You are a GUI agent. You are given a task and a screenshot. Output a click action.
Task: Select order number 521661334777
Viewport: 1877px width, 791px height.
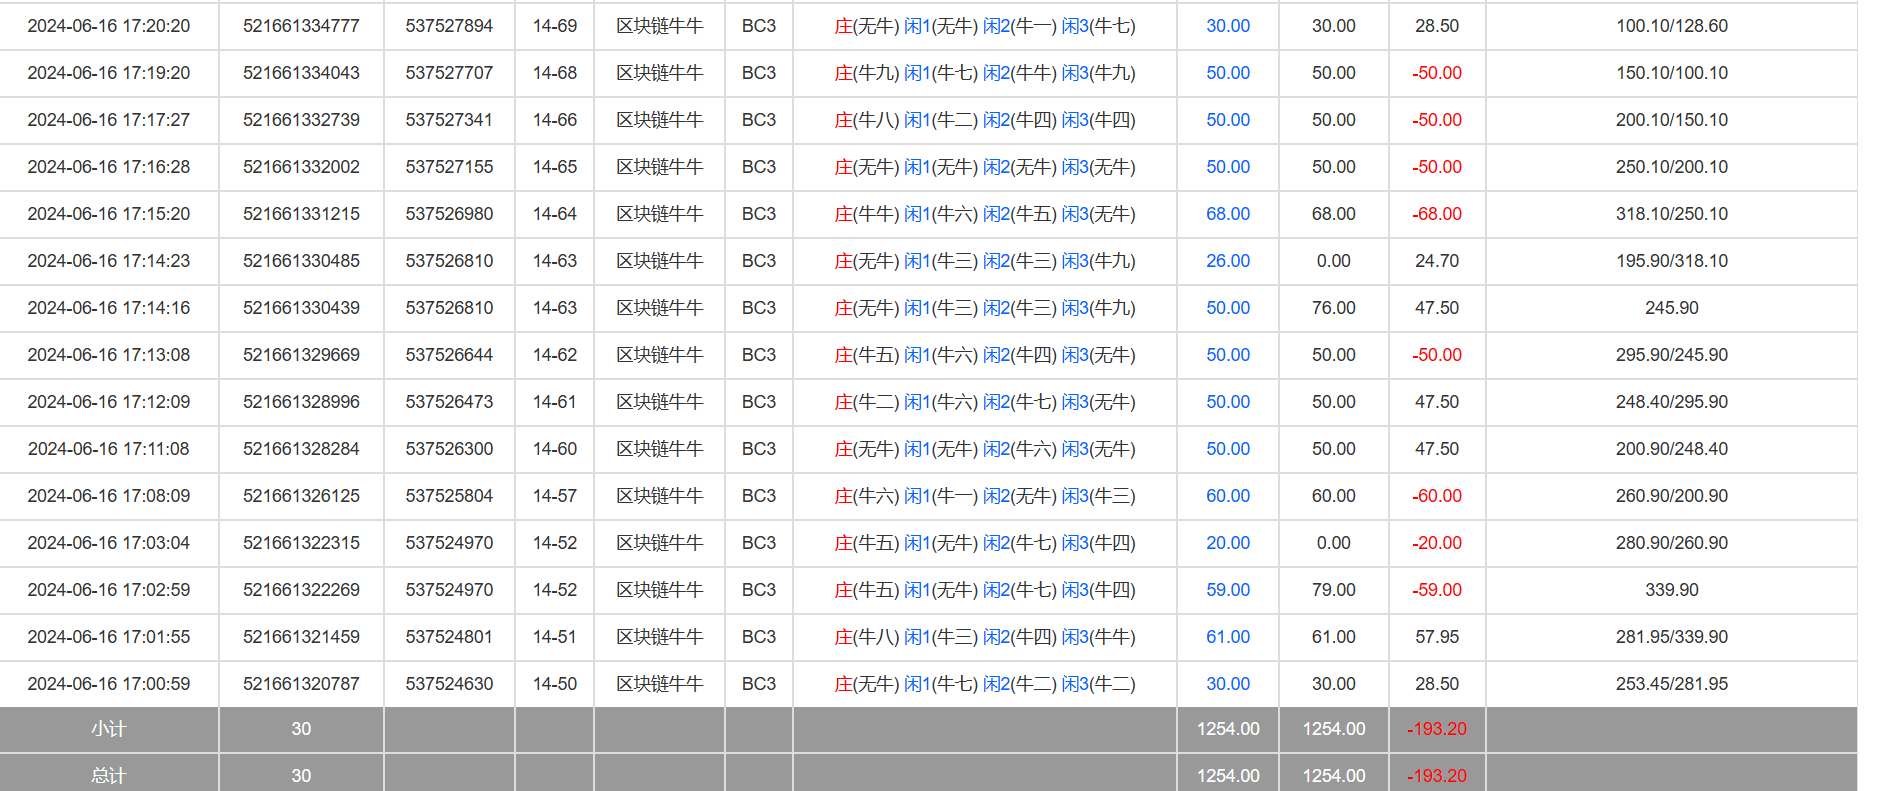point(301,26)
